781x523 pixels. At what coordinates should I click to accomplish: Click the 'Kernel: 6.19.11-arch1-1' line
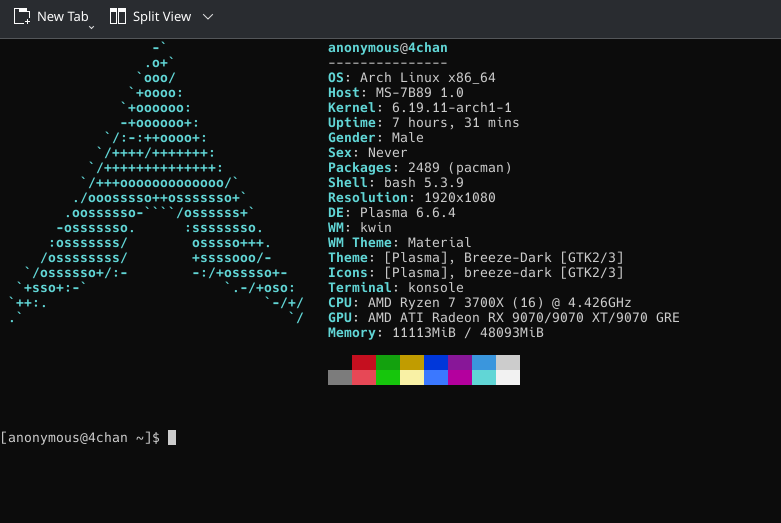point(419,108)
